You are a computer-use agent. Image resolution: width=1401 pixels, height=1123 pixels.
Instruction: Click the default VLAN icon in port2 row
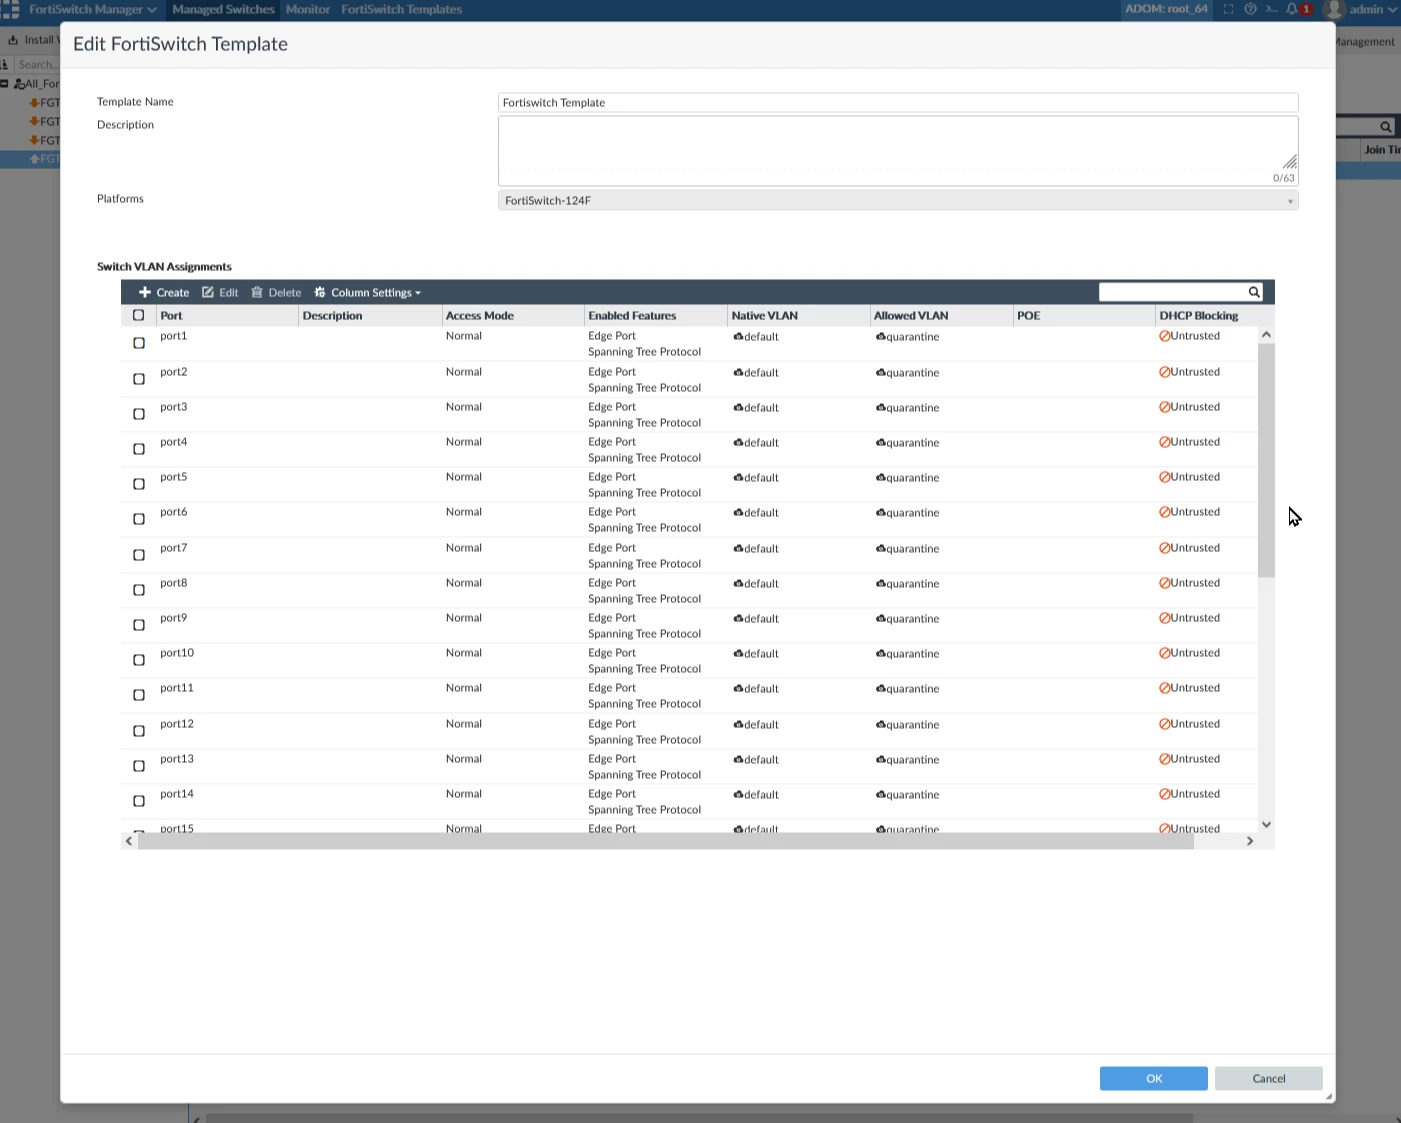tap(738, 372)
